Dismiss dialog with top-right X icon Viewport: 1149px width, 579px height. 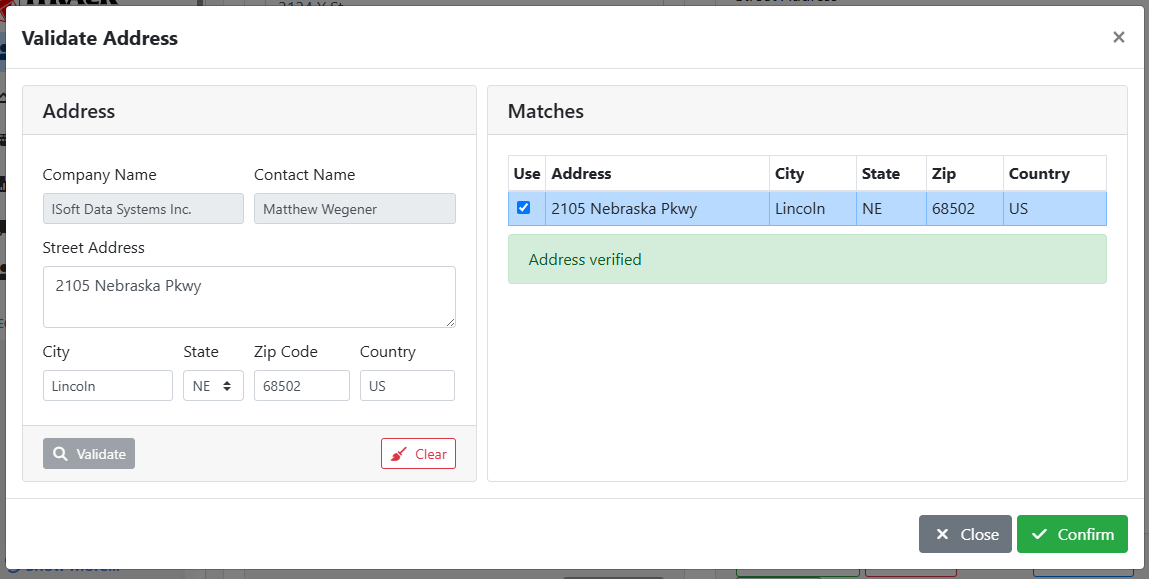[x=1118, y=38]
